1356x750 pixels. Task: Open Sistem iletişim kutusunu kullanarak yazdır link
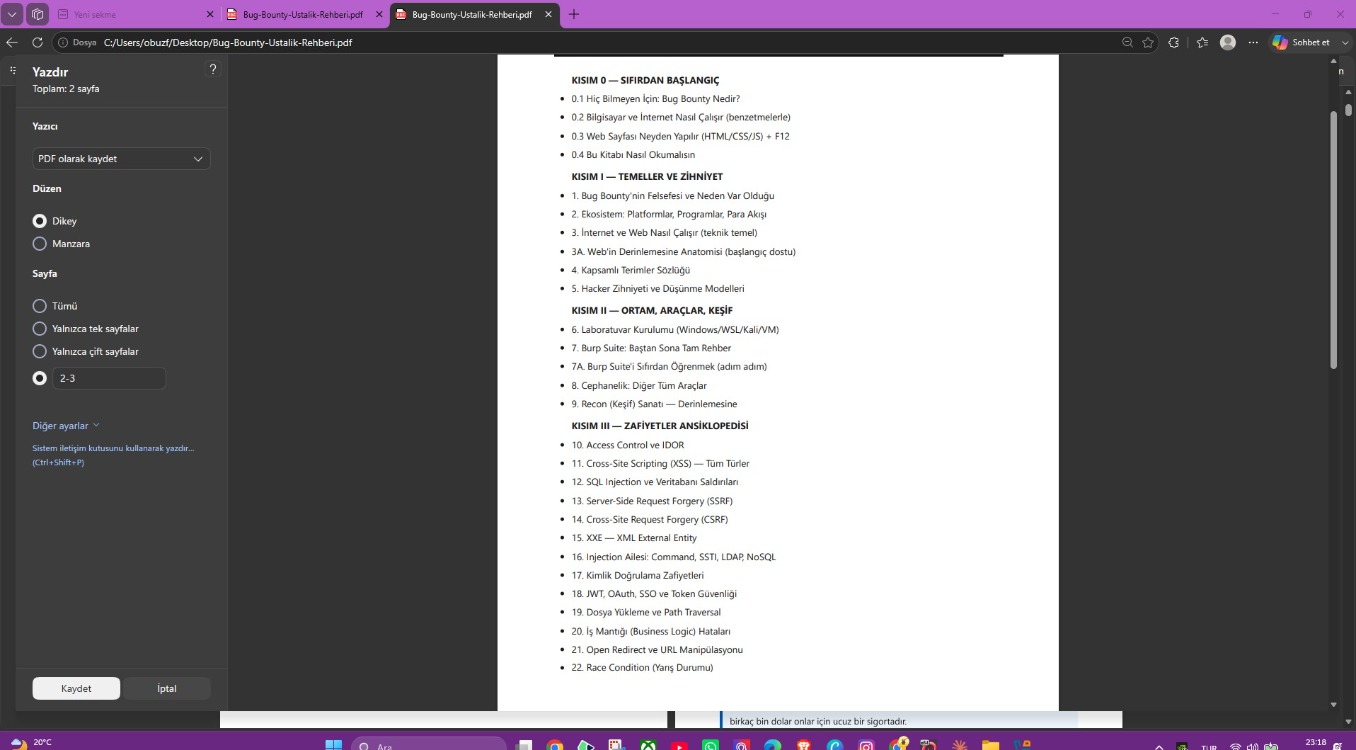click(x=113, y=455)
